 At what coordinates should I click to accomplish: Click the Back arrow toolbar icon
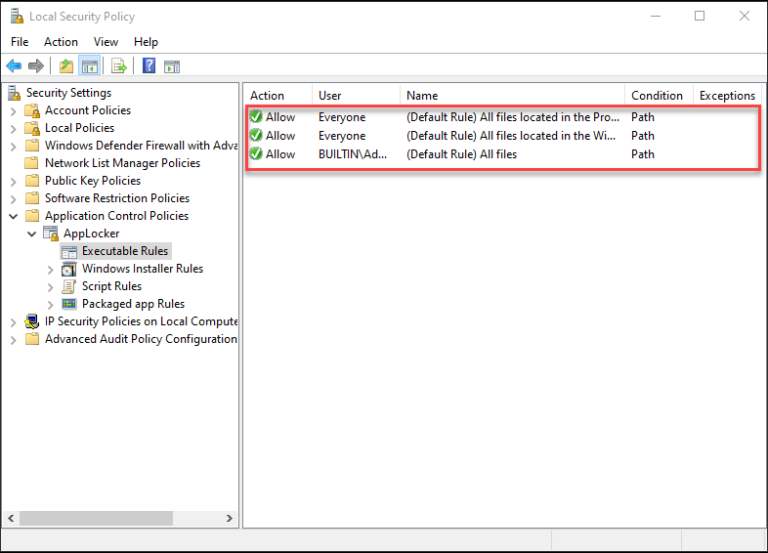(x=14, y=66)
